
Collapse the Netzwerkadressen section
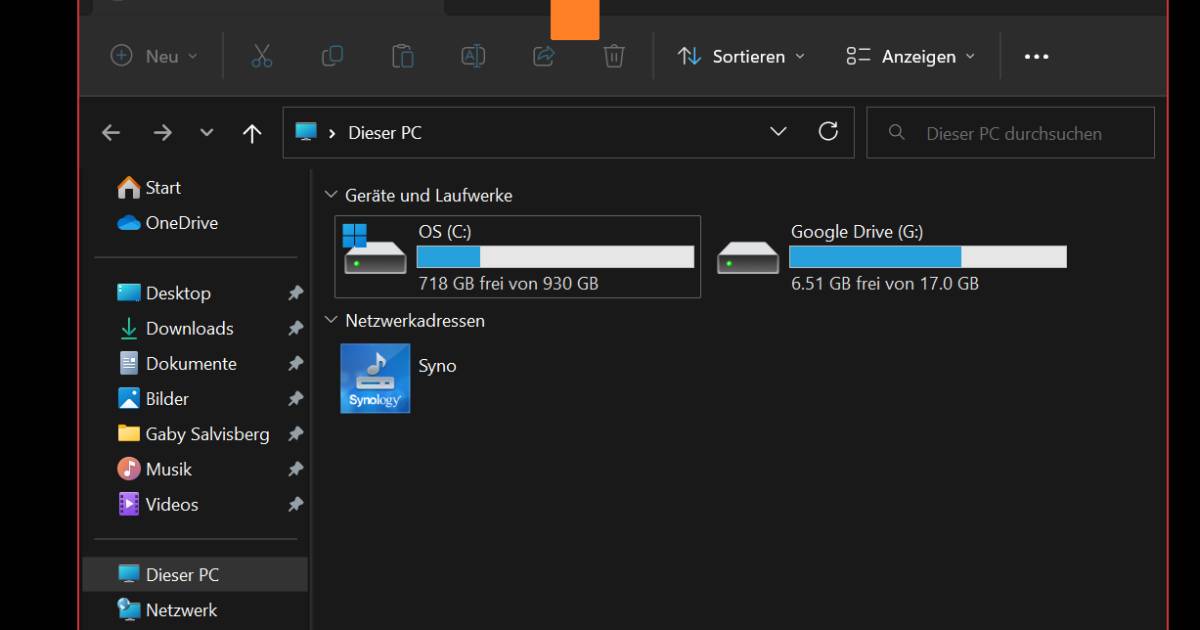pyautogui.click(x=330, y=319)
